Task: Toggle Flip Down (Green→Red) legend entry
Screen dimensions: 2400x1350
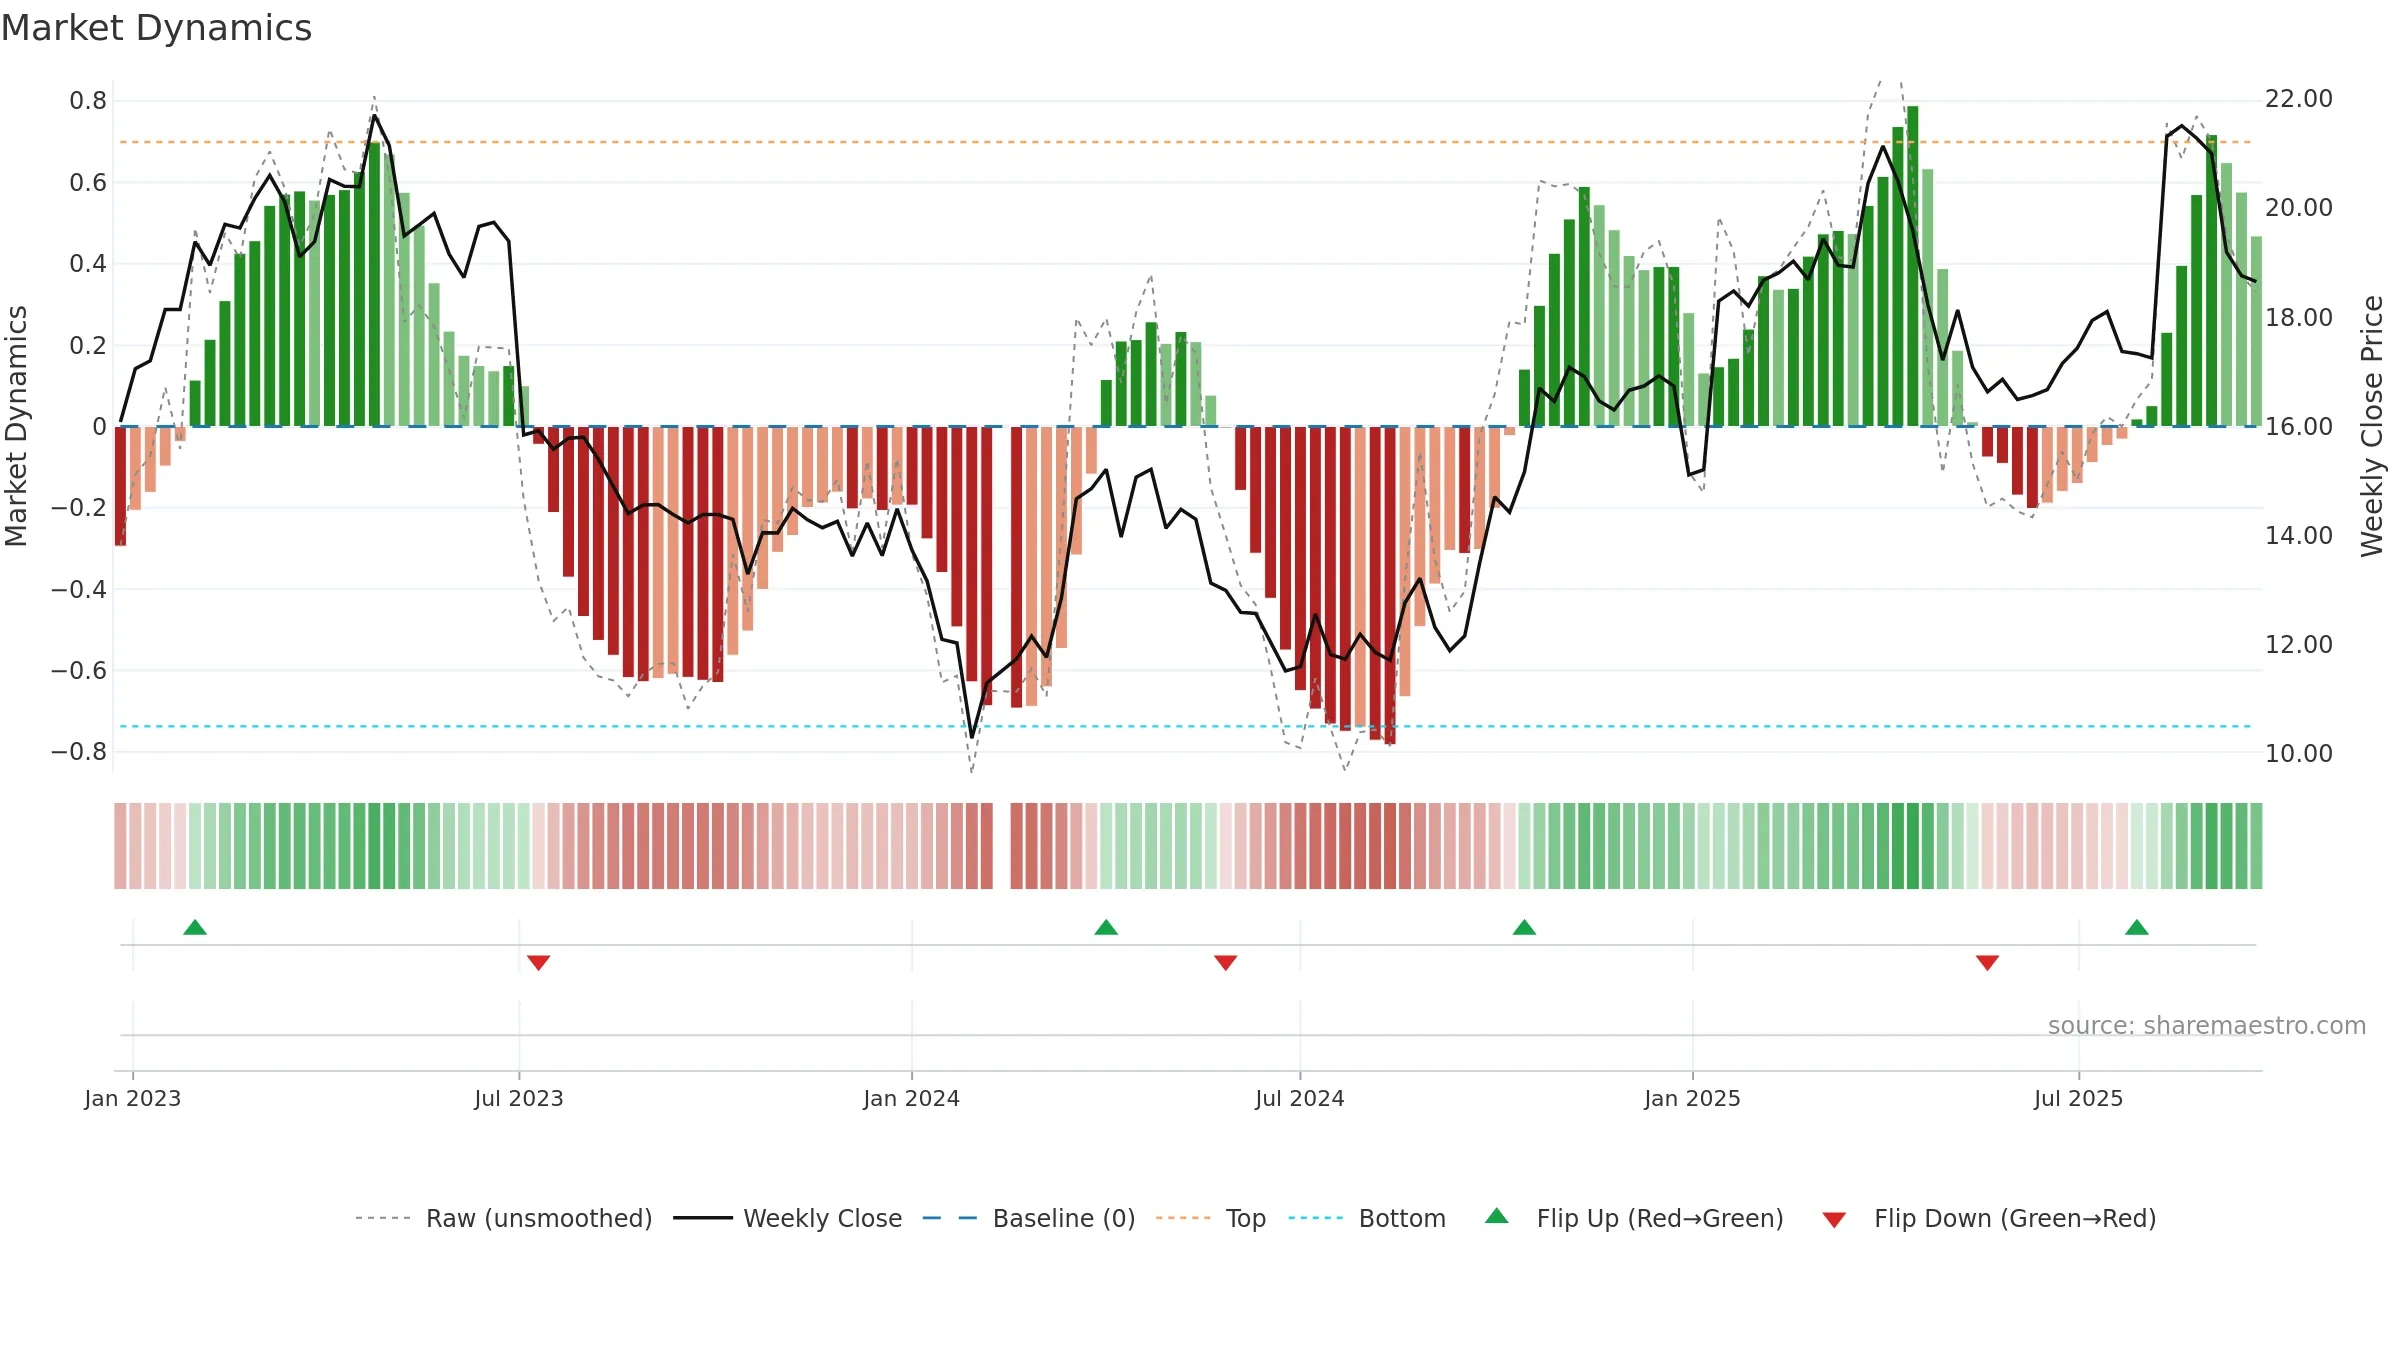Action: pyautogui.click(x=1989, y=1218)
